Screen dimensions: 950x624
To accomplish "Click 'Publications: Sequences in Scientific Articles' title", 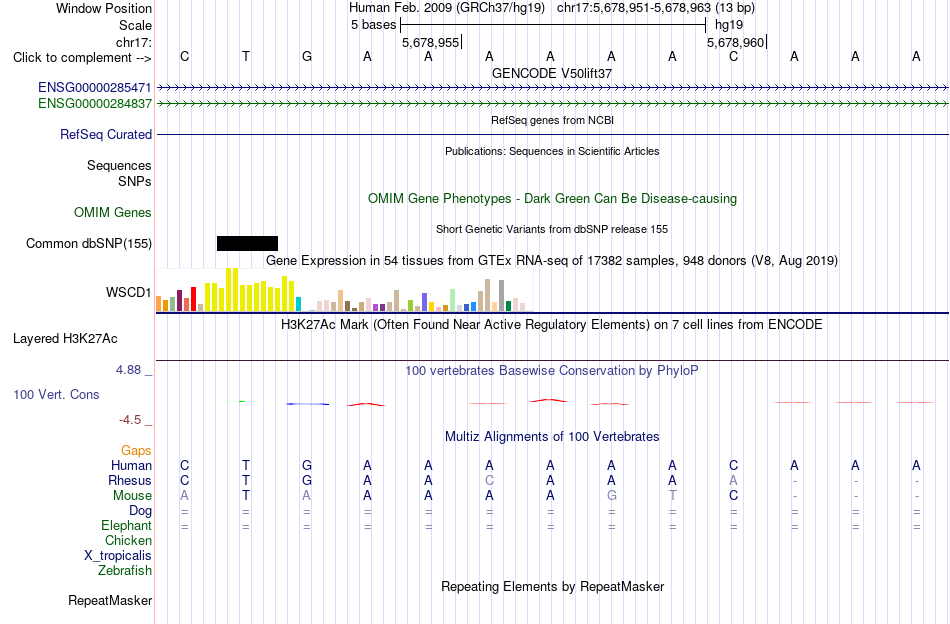I will pos(552,151).
